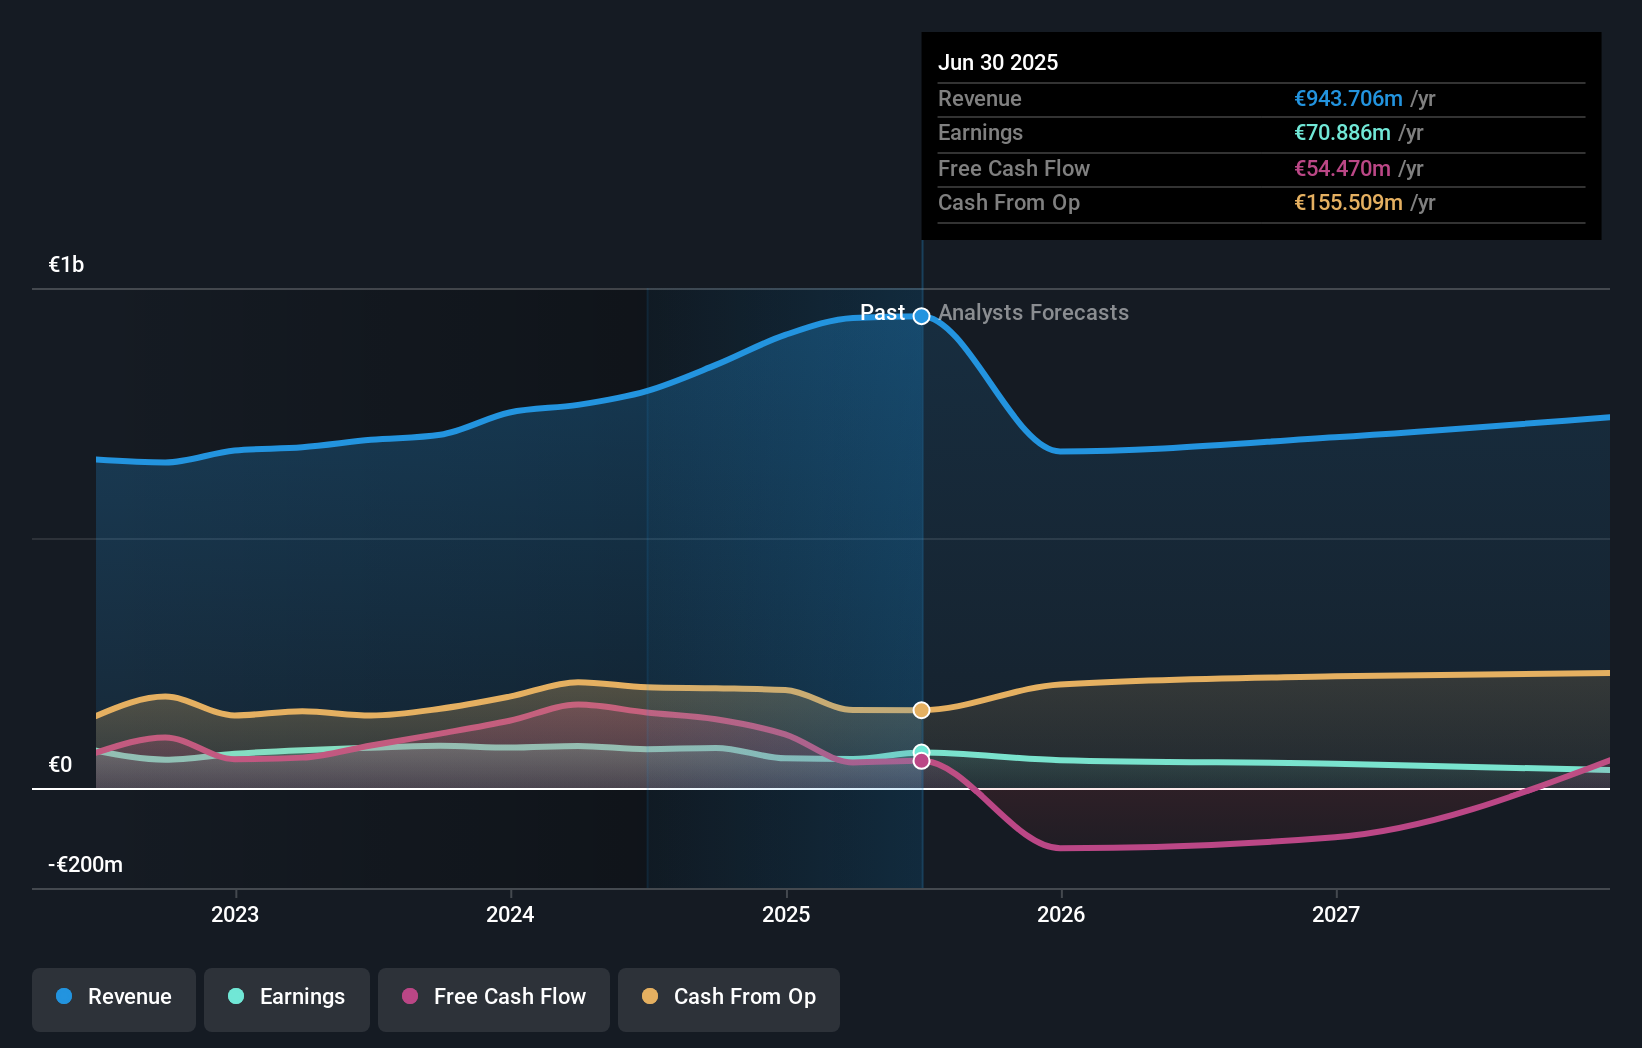Select the orange Cash From Op chart marker
The width and height of the screenshot is (1642, 1048).
click(921, 710)
